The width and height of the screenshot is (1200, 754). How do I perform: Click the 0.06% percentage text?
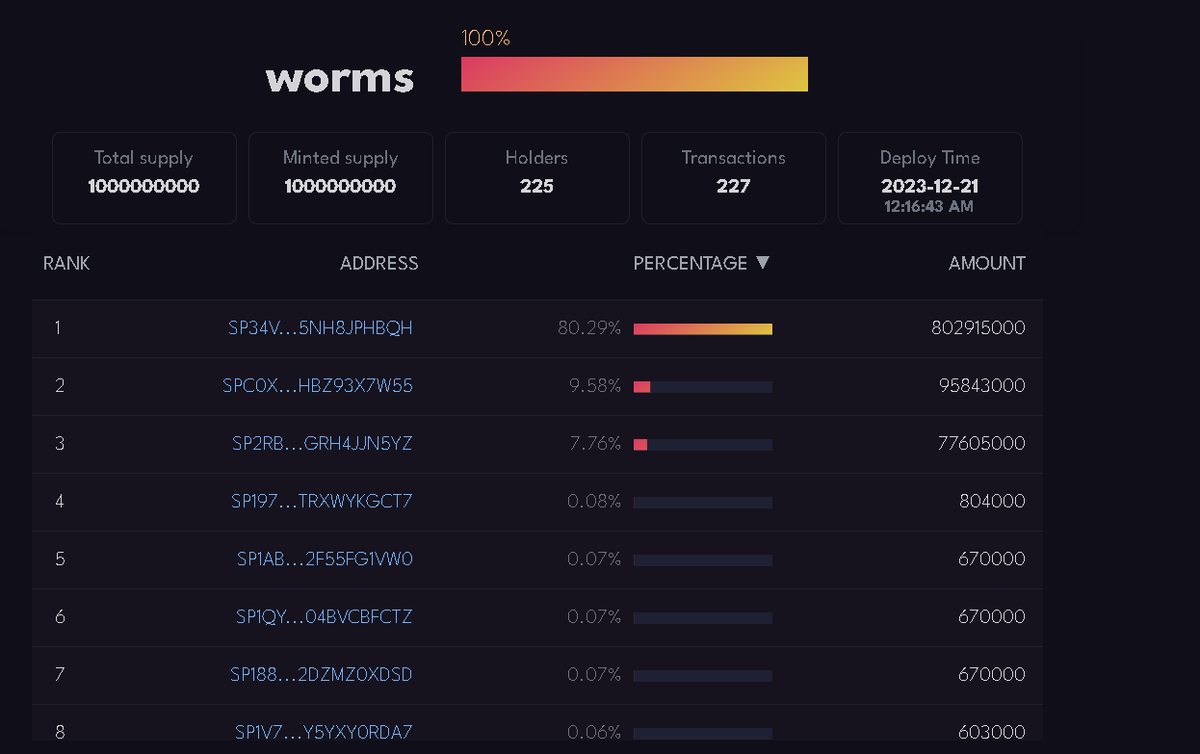pyautogui.click(x=594, y=733)
